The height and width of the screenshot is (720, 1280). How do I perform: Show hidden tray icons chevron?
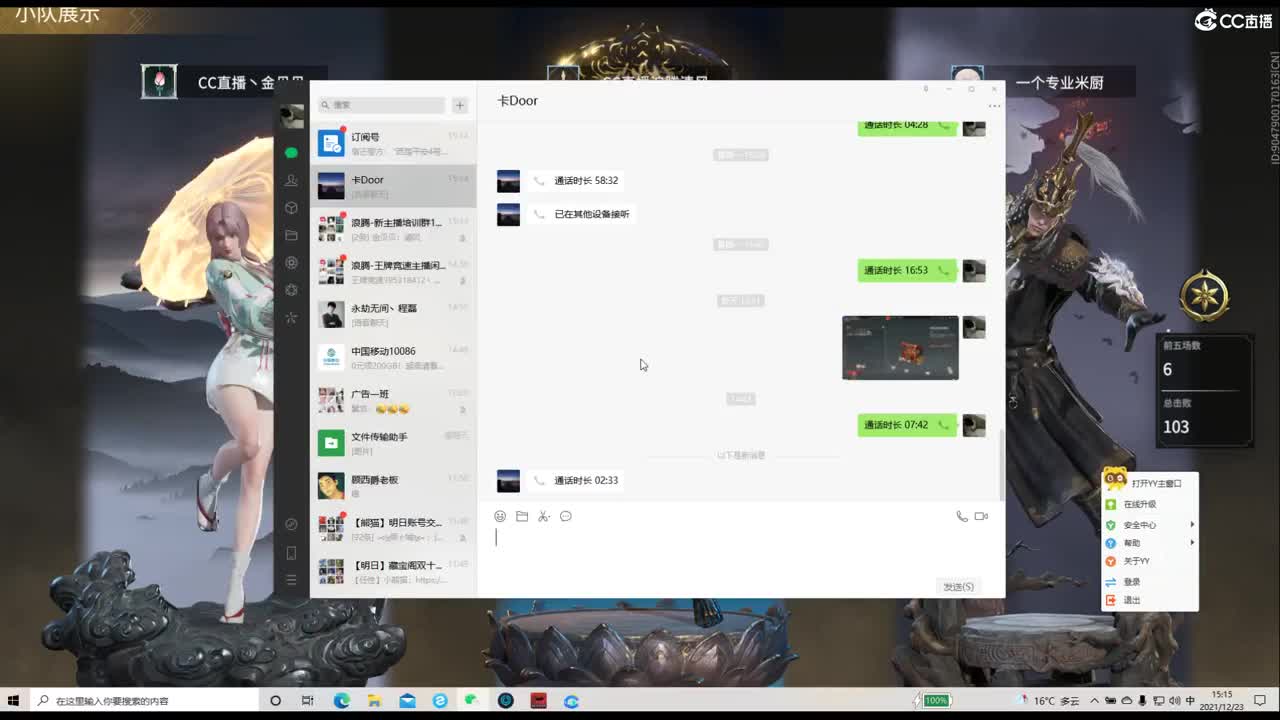click(1095, 701)
